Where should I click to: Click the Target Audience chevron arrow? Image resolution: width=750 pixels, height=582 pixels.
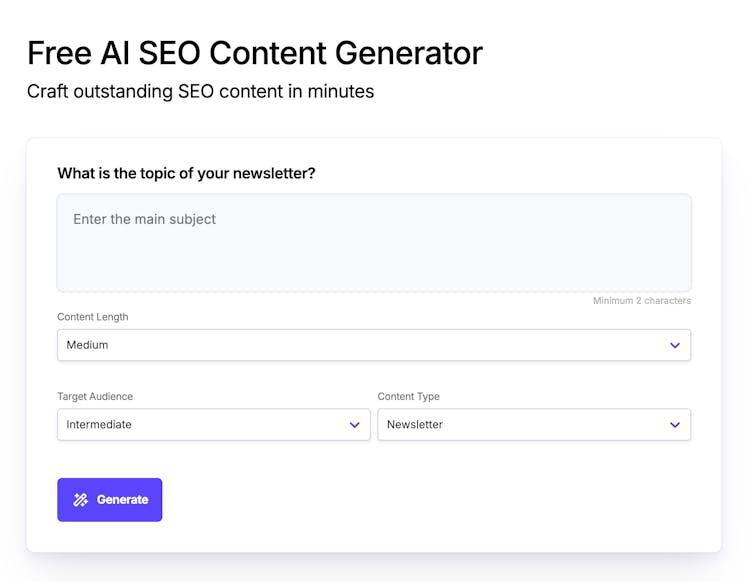coord(354,425)
